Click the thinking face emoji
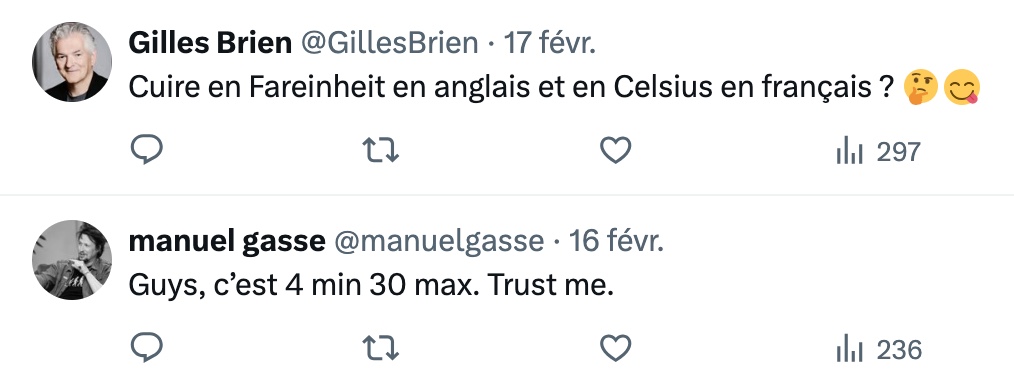Screen dimensions: 1014x392 [921, 88]
